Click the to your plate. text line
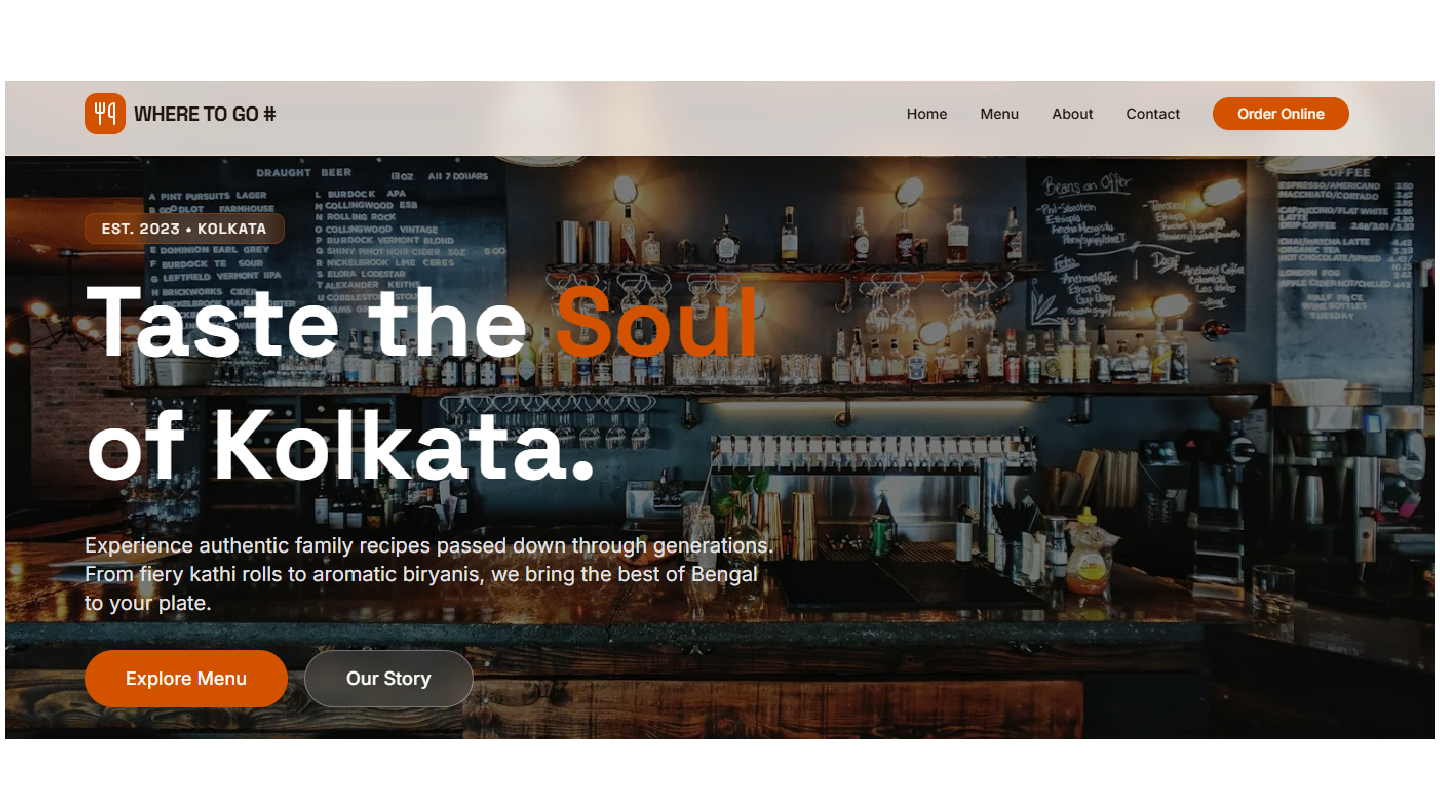The image size is (1440, 810). (x=148, y=604)
